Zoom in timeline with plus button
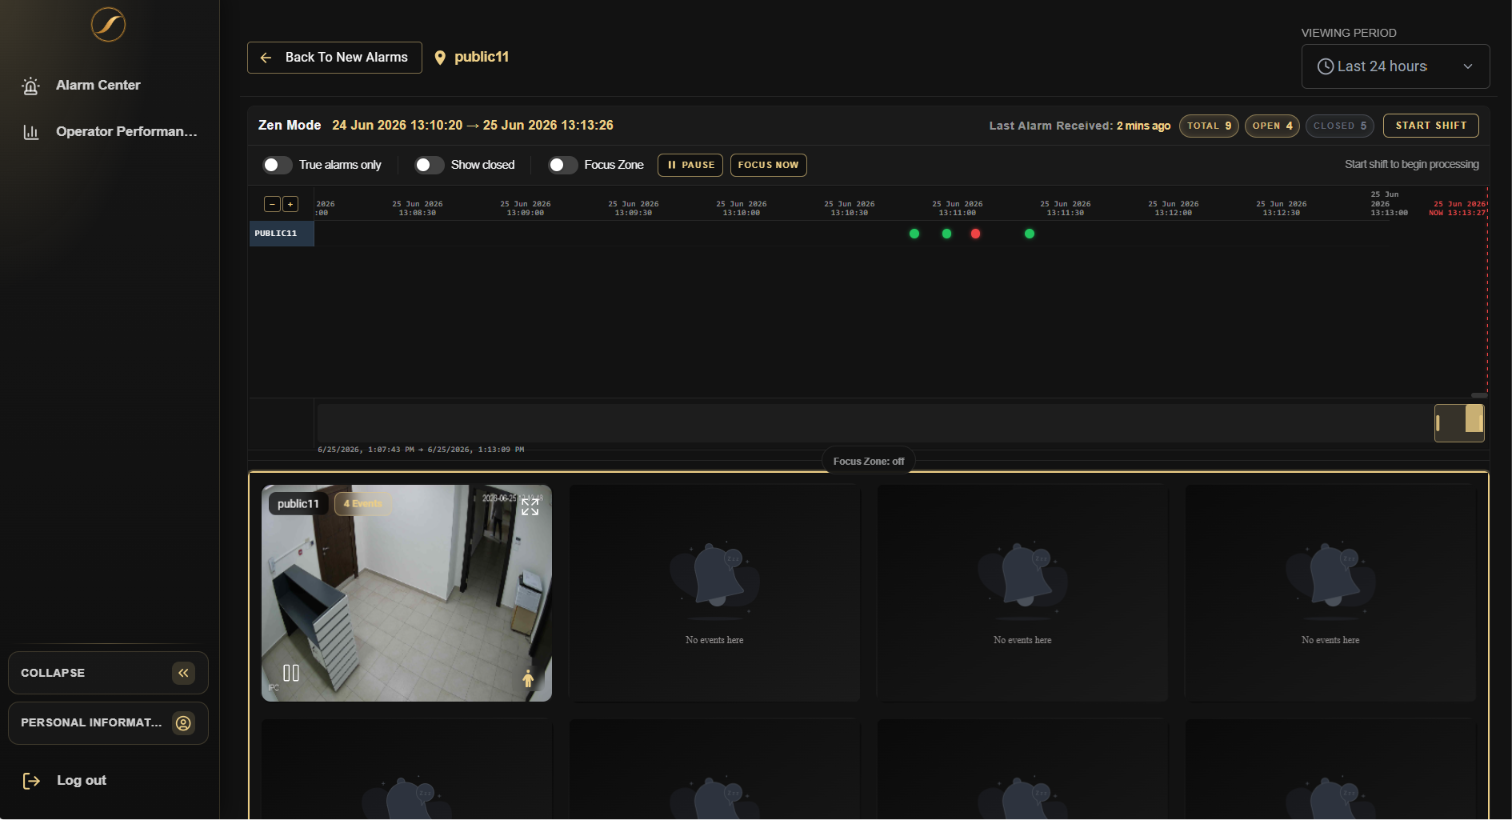The height and width of the screenshot is (820, 1512). click(290, 204)
